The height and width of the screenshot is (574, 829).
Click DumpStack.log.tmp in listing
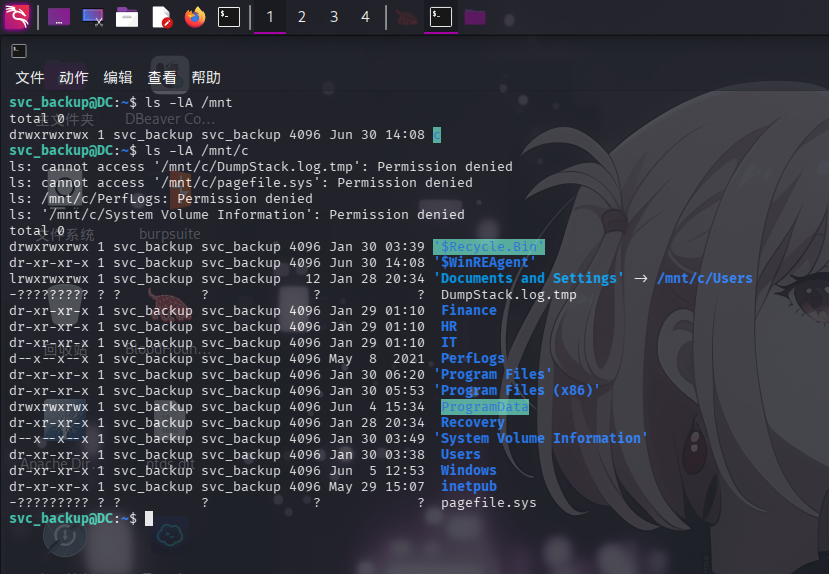coord(509,295)
